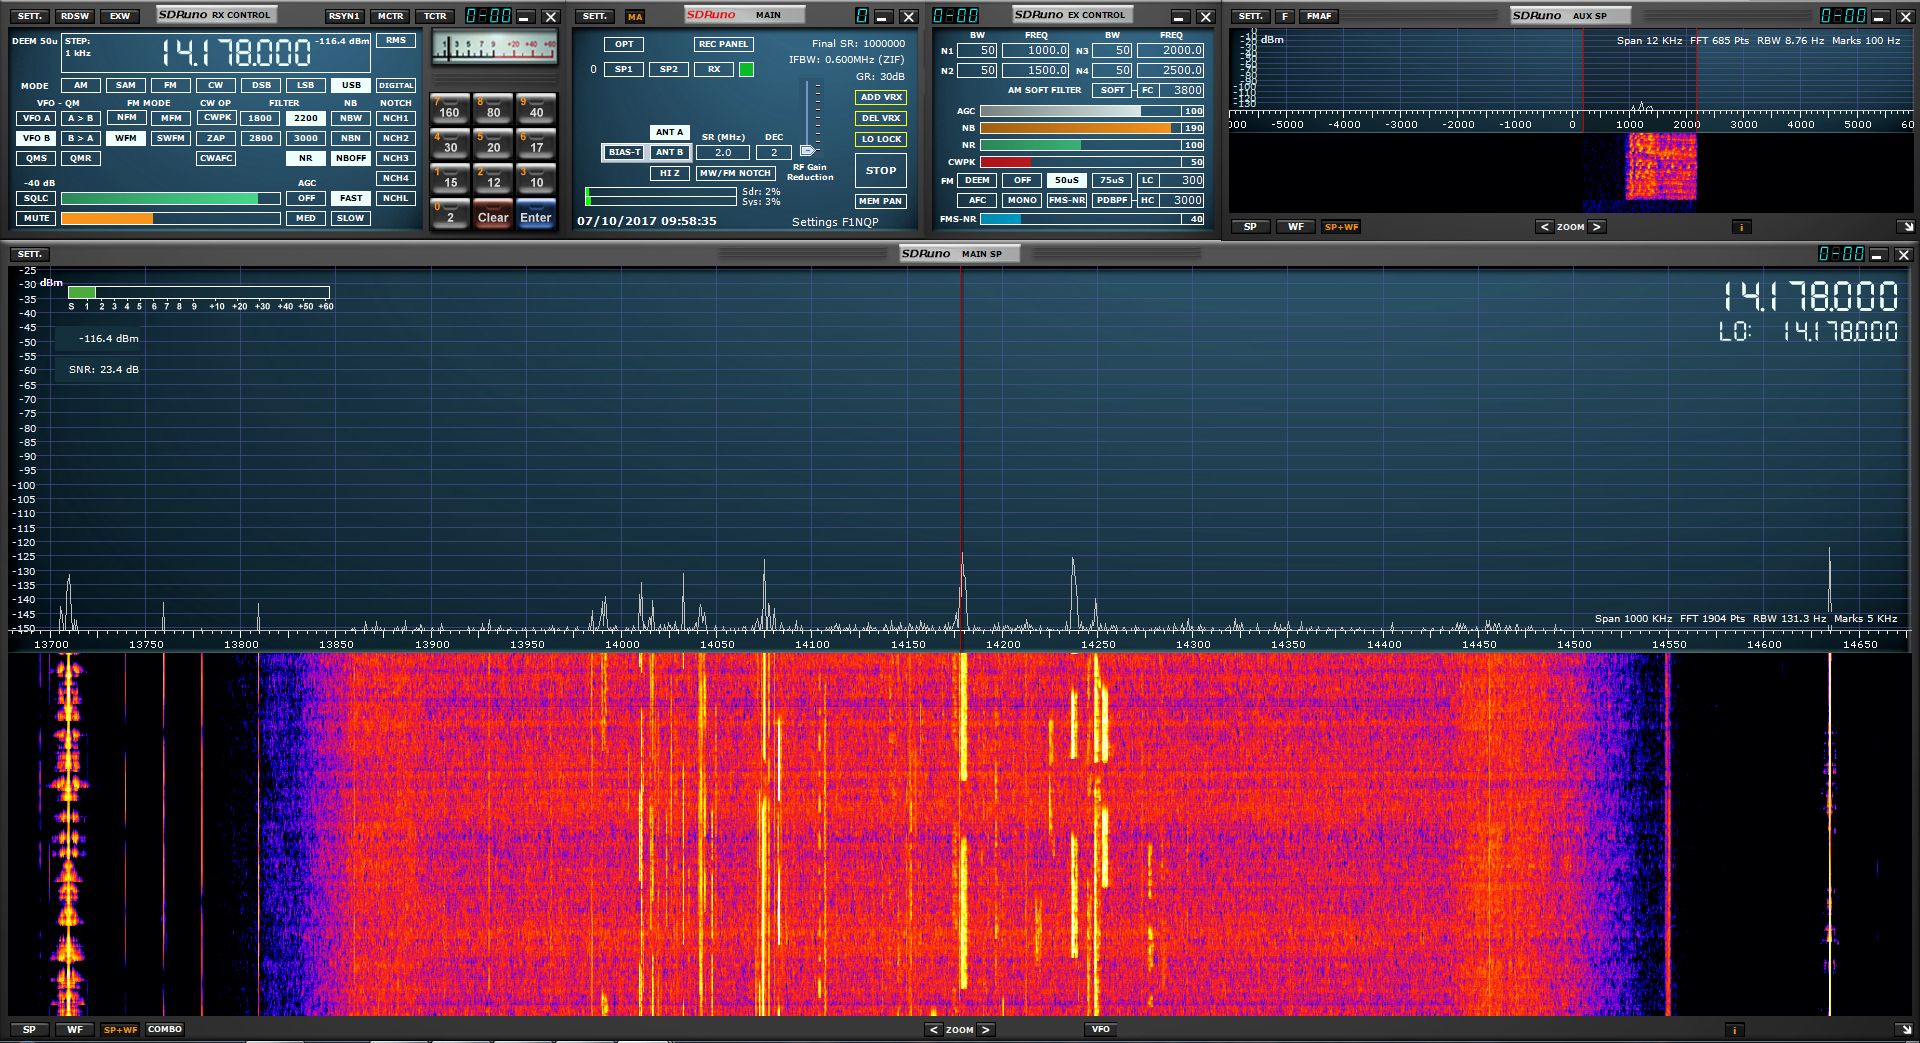Enable DIGITAL mode

click(x=396, y=85)
